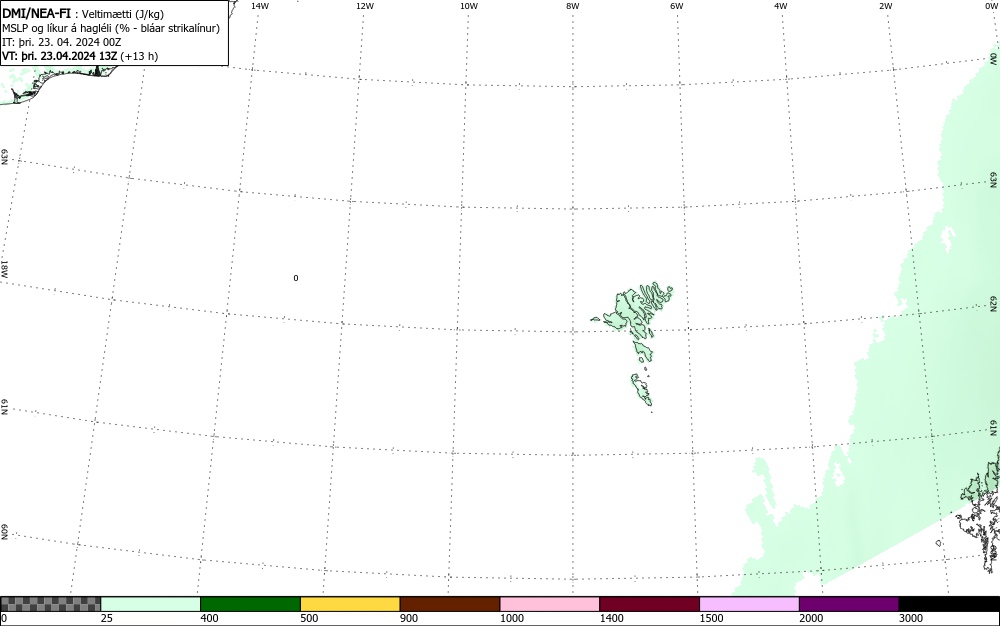Select the 3000 legend value

[911, 618]
